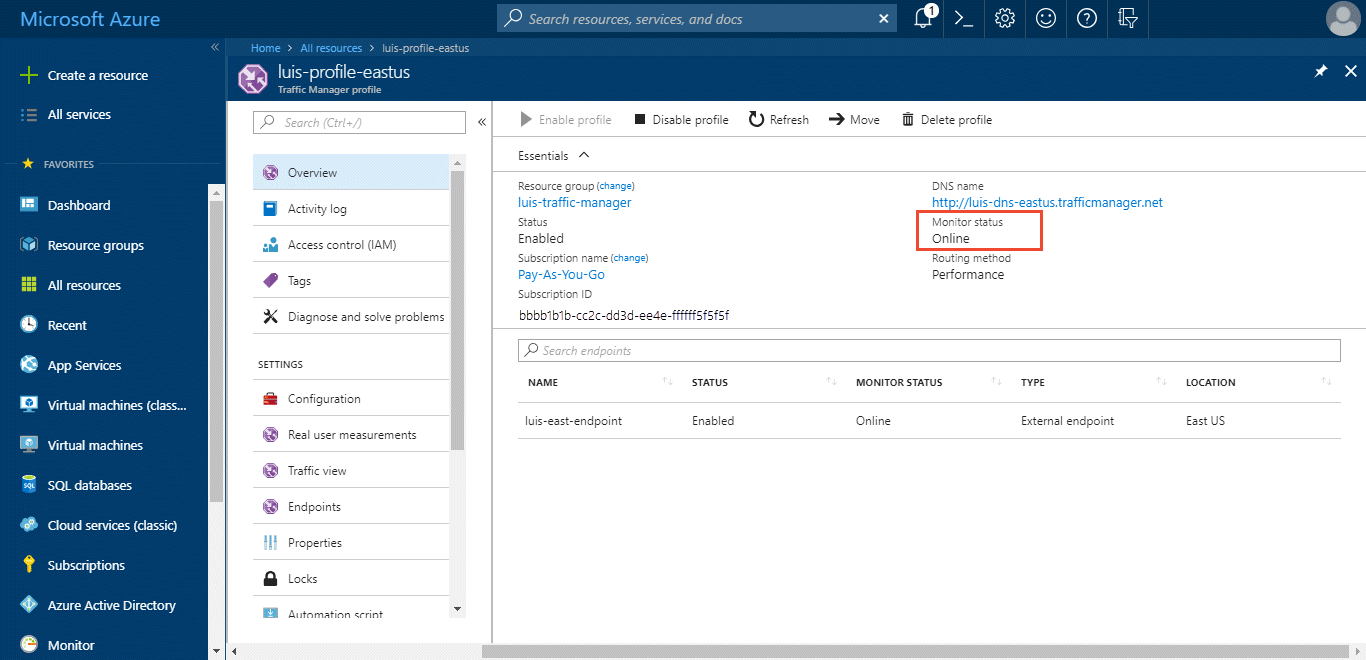Click change next to Subscription name
The image size is (1366, 660).
630,258
